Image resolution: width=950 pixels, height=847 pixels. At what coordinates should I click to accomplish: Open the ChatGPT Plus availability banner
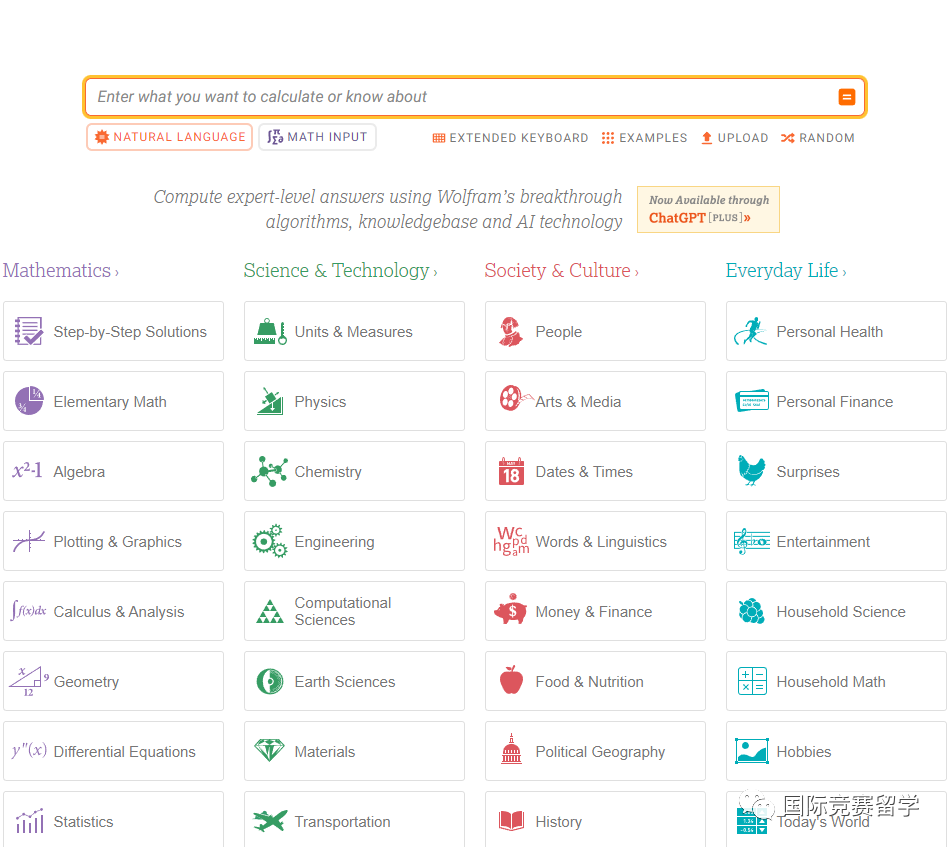point(708,210)
